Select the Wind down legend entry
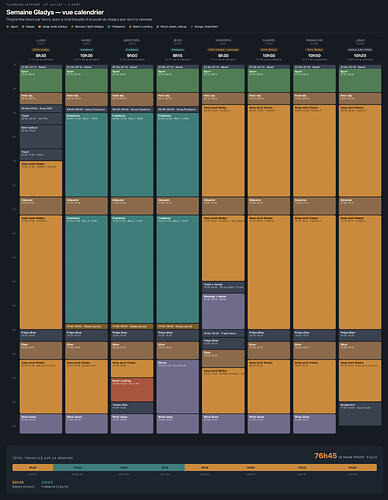388x500 pixels. tap(172, 27)
